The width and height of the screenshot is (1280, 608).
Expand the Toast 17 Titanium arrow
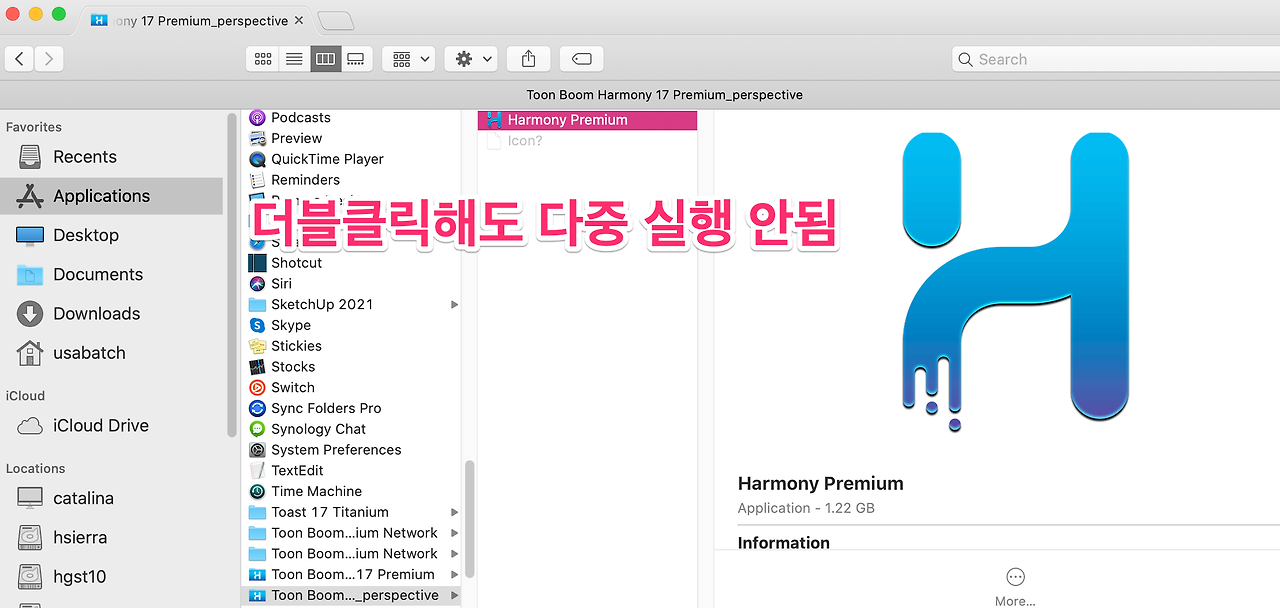[455, 512]
